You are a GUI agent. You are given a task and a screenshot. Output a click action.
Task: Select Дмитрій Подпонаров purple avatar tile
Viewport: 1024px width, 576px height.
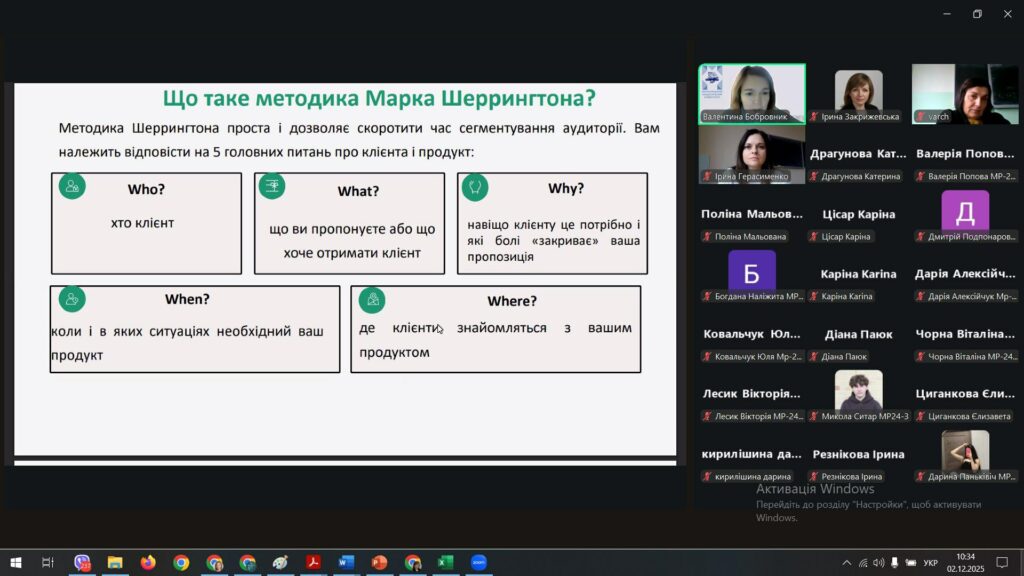tap(965, 211)
